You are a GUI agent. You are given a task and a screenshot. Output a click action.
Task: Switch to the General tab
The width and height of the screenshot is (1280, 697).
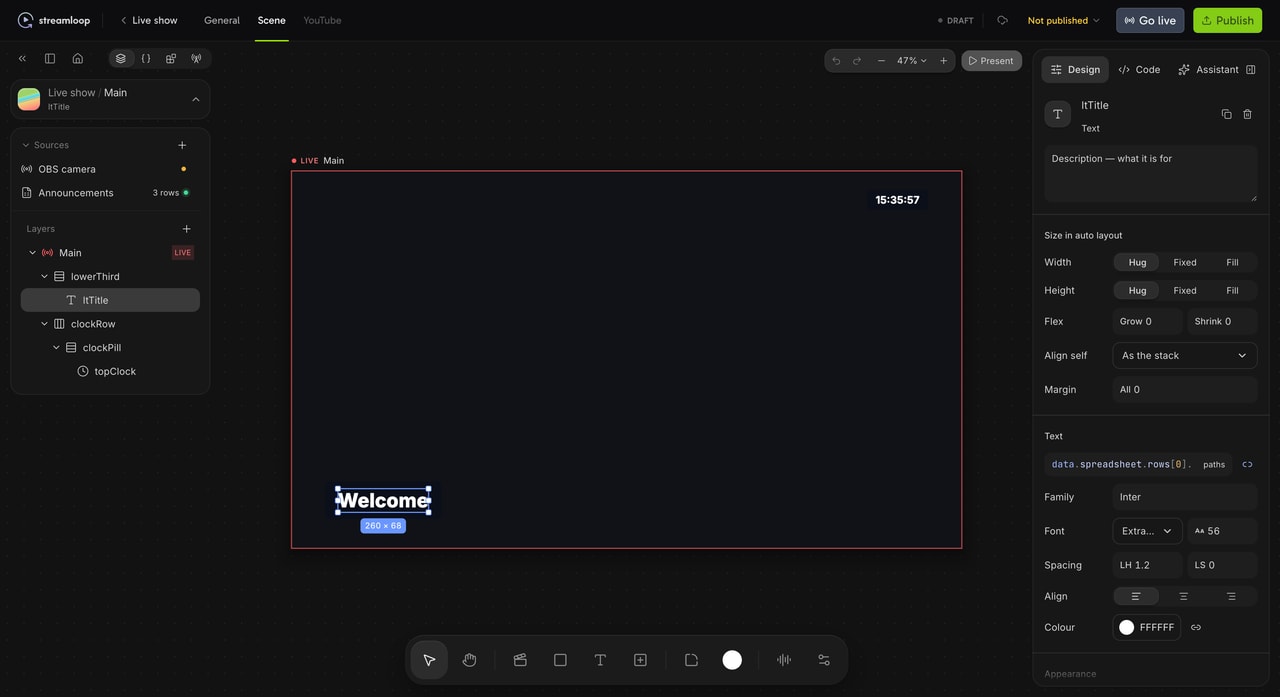click(x=222, y=20)
